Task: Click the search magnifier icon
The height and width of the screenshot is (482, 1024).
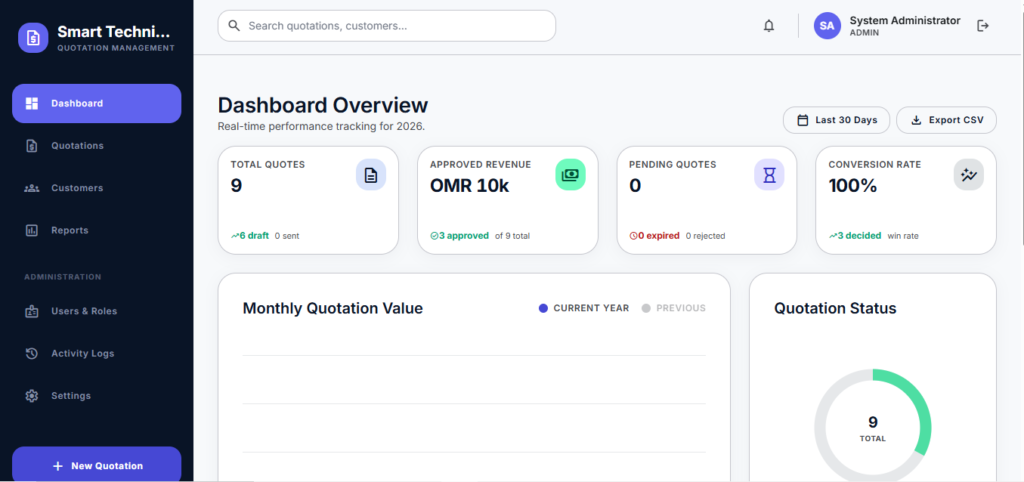Action: pos(234,26)
